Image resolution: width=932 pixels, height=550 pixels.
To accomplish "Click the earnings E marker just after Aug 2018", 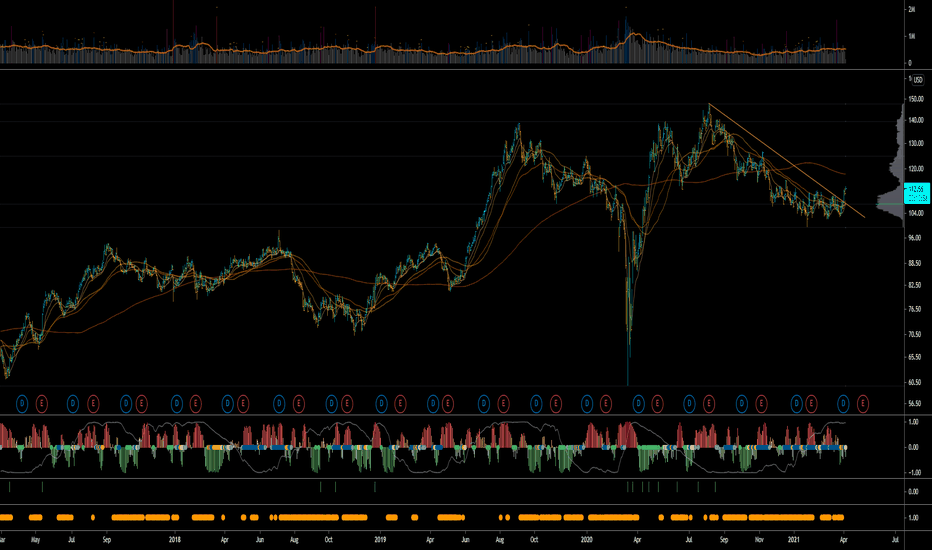I will (298, 404).
